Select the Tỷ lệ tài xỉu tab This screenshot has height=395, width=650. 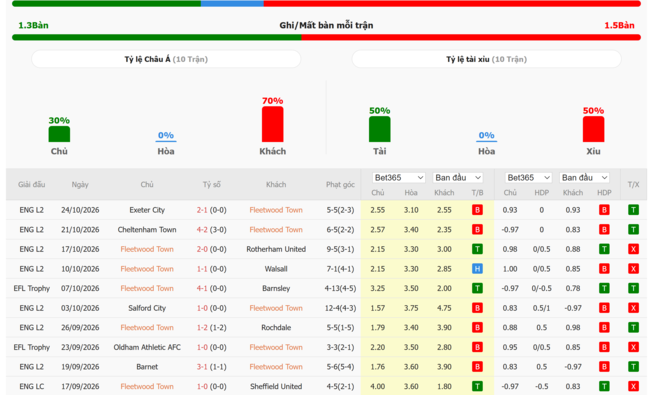pyautogui.click(x=487, y=59)
